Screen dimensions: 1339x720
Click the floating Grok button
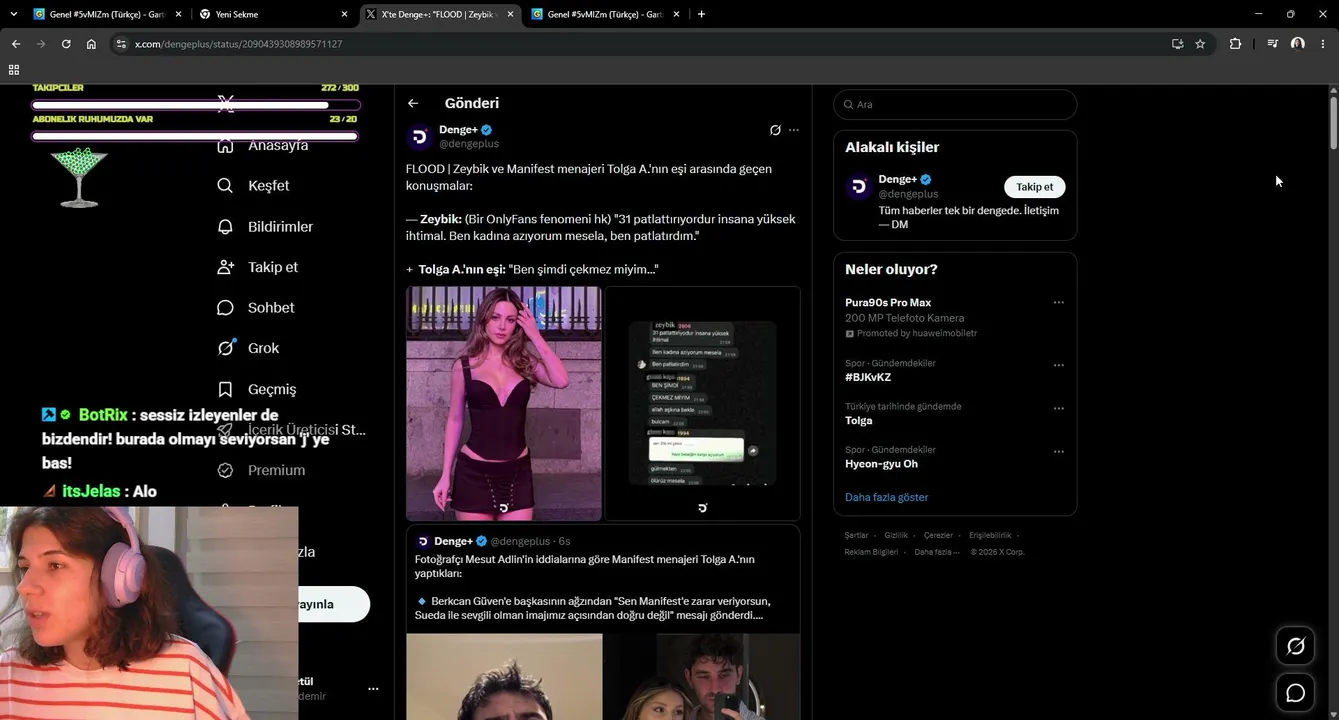click(x=1295, y=646)
